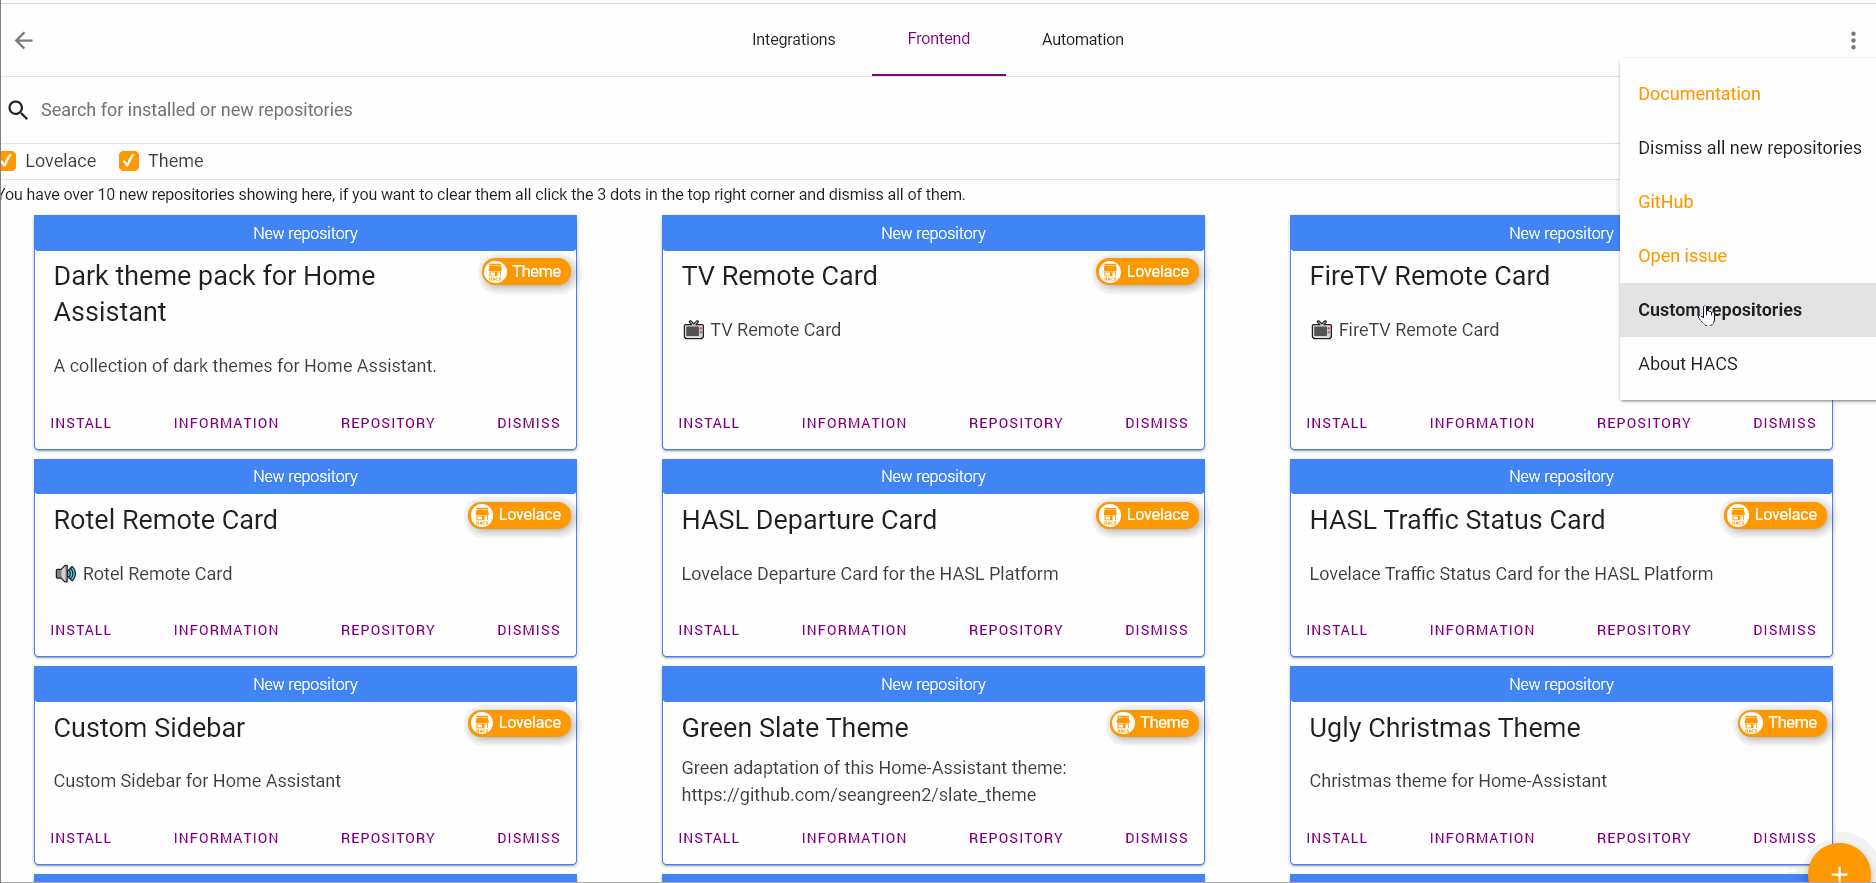The height and width of the screenshot is (883, 1876).
Task: Choose Dismiss all new repositories
Action: coord(1748,148)
